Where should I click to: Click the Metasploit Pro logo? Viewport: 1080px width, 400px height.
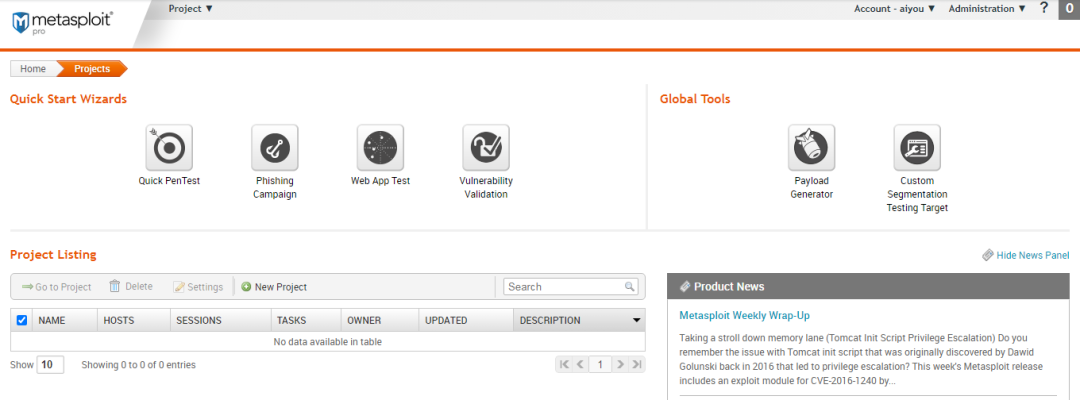62,23
